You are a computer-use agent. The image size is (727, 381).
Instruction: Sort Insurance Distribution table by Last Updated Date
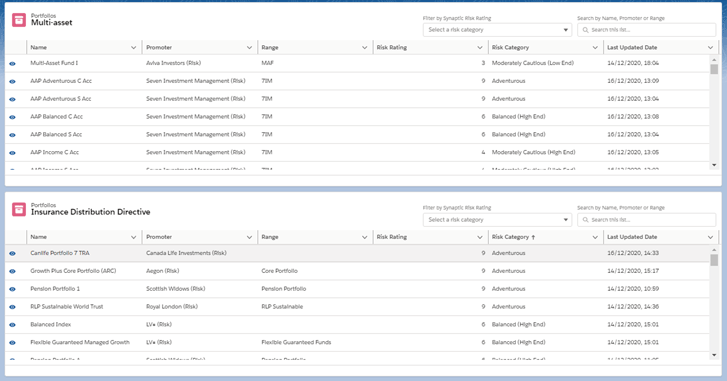[632, 237]
